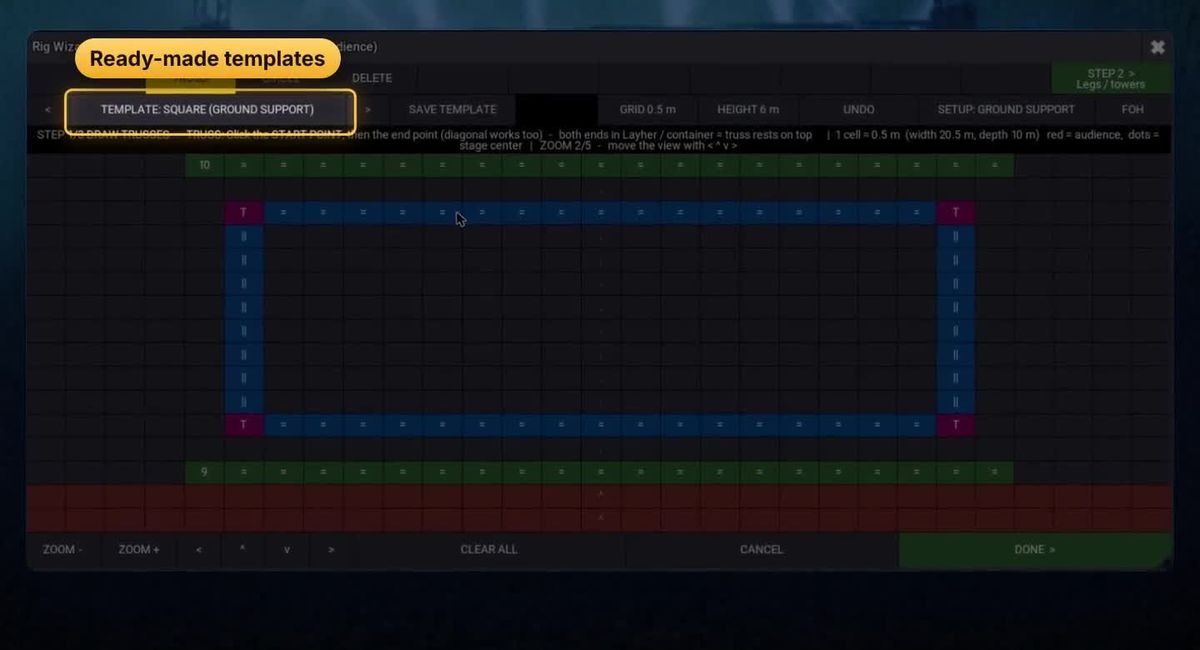This screenshot has width=1200, height=650.
Task: Move grid view up with ^ button
Action: point(242,549)
